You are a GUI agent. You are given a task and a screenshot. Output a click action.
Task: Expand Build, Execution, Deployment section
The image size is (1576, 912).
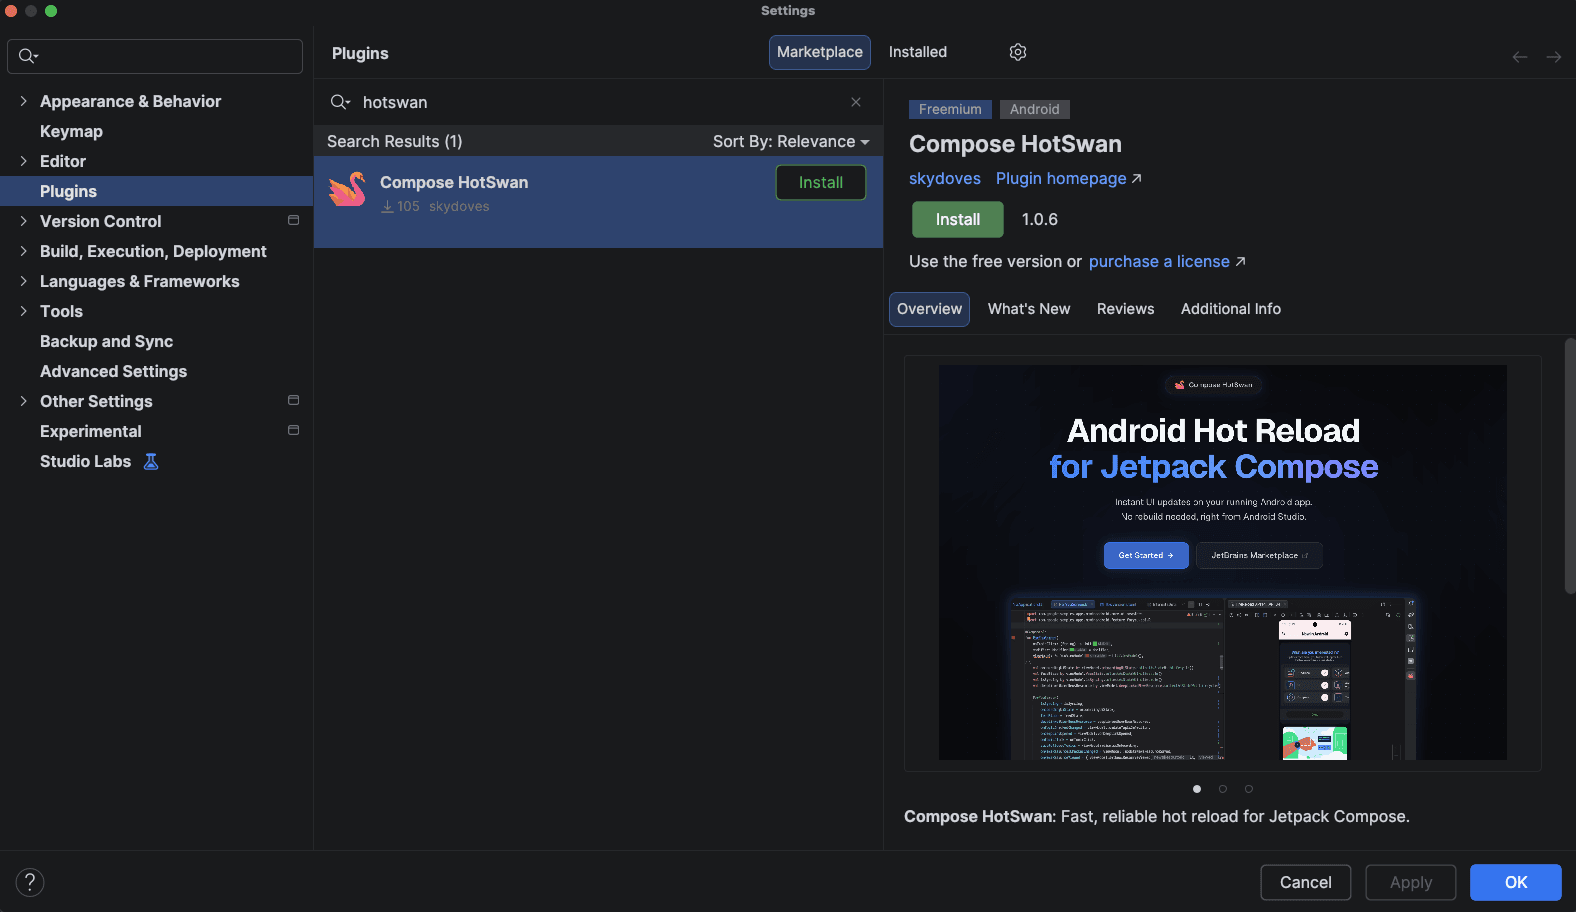pos(23,251)
